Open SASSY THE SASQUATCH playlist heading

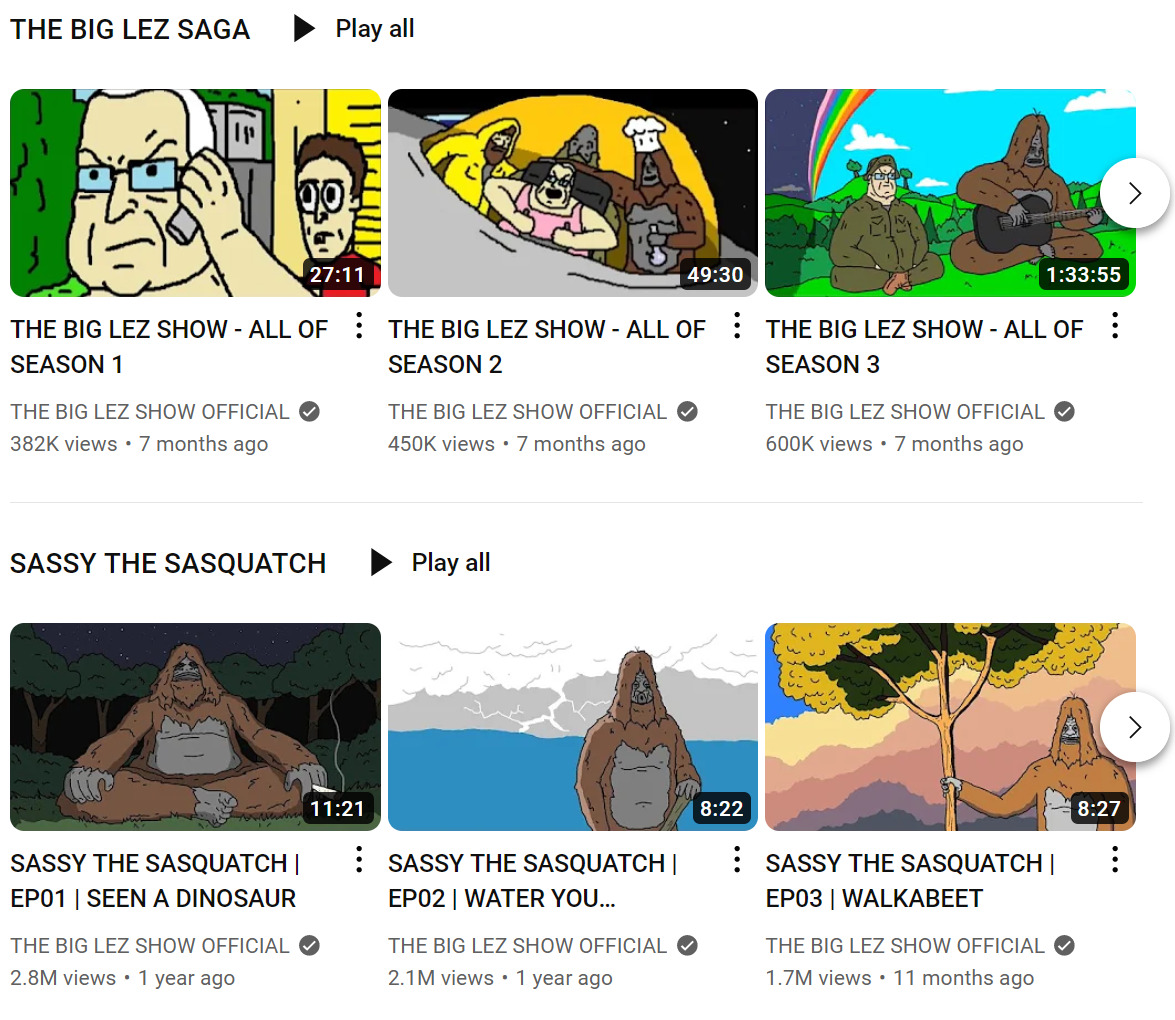[168, 564]
